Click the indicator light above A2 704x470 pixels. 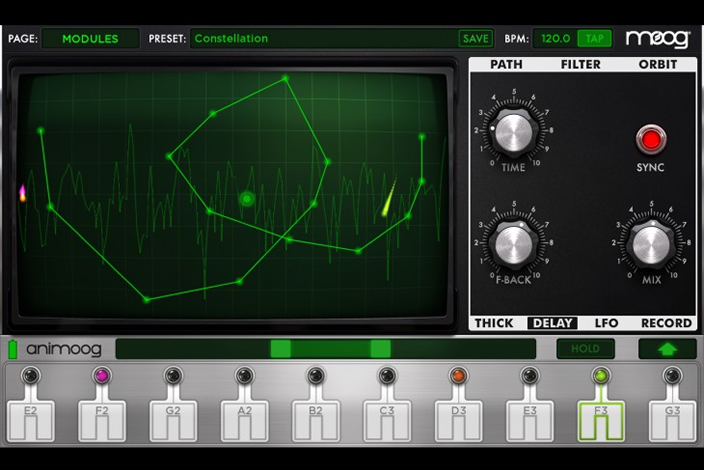[245, 375]
